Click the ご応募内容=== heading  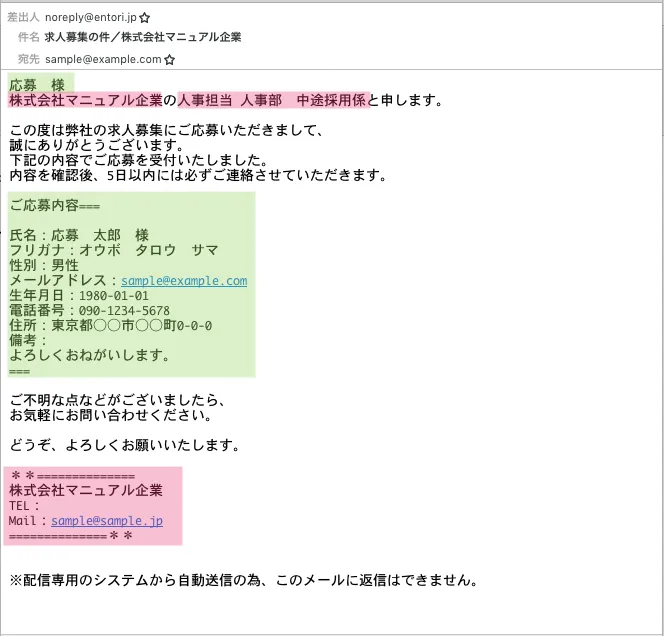(x=54, y=206)
